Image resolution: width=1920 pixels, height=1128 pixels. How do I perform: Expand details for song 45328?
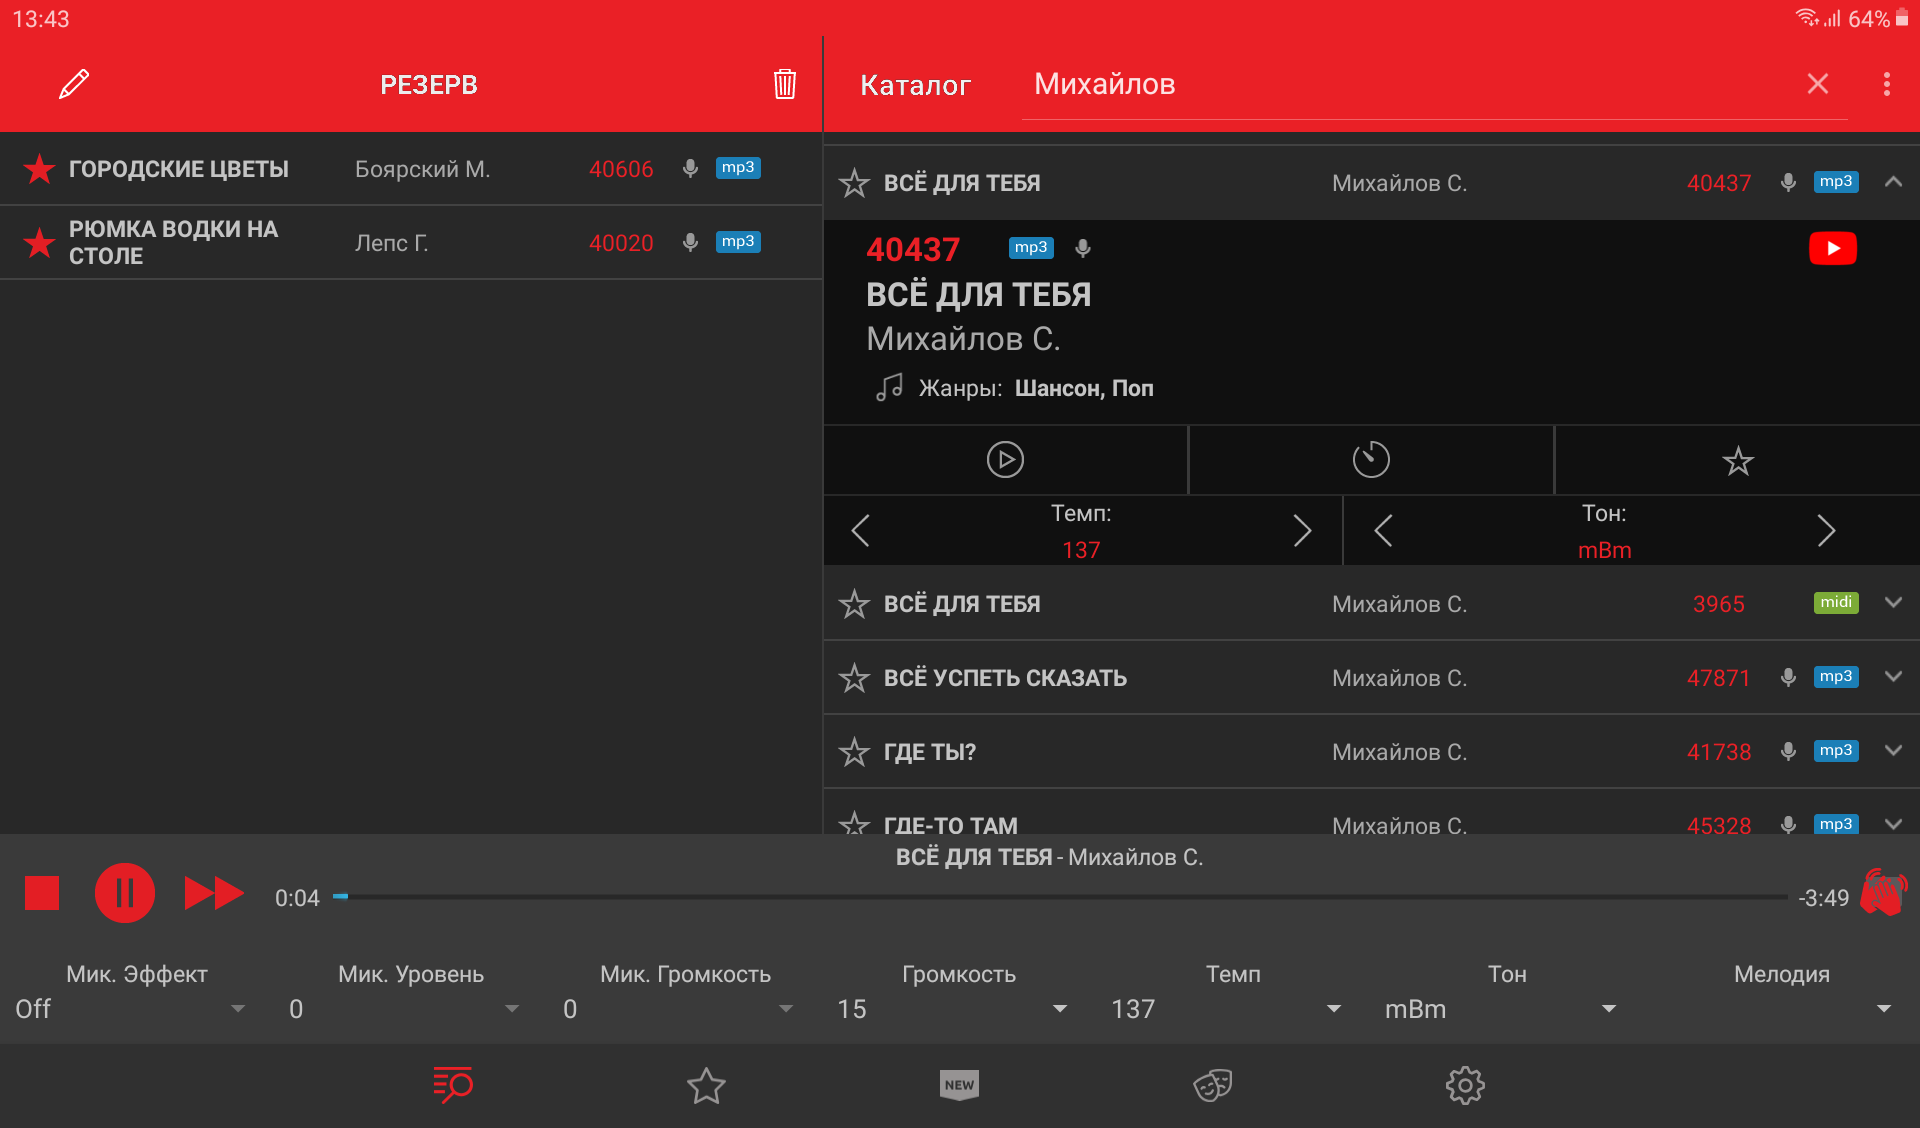(1893, 823)
